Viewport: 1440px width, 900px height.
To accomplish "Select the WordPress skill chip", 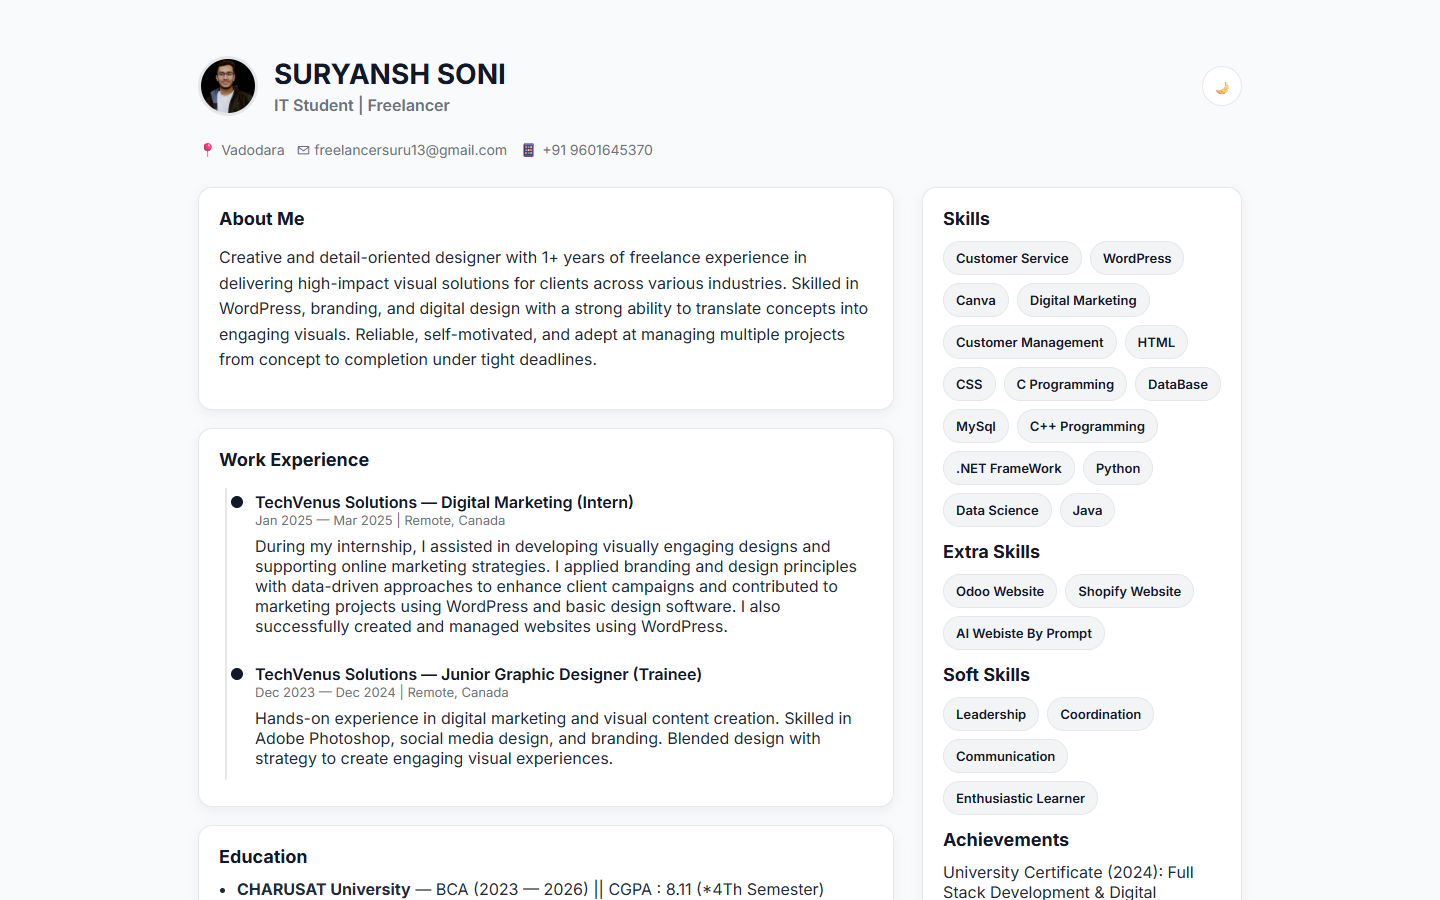I will click(1136, 258).
